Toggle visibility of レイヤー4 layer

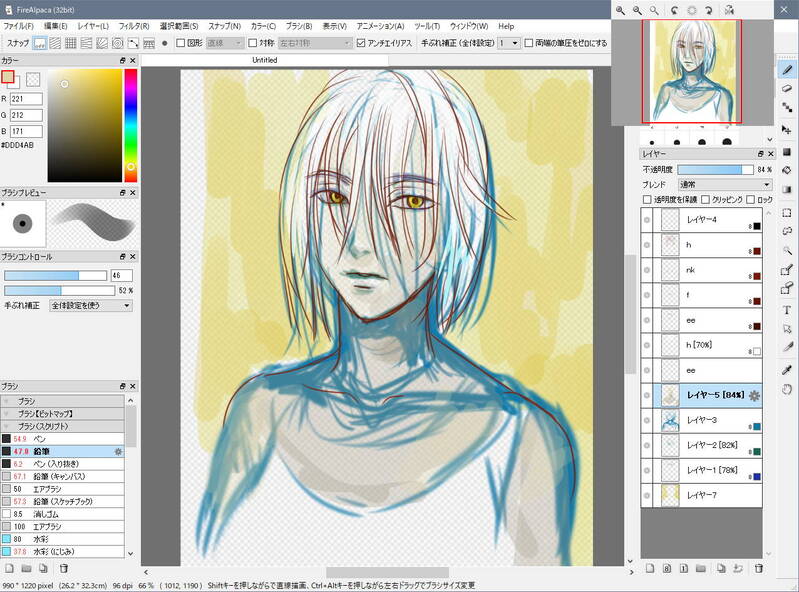tap(647, 220)
